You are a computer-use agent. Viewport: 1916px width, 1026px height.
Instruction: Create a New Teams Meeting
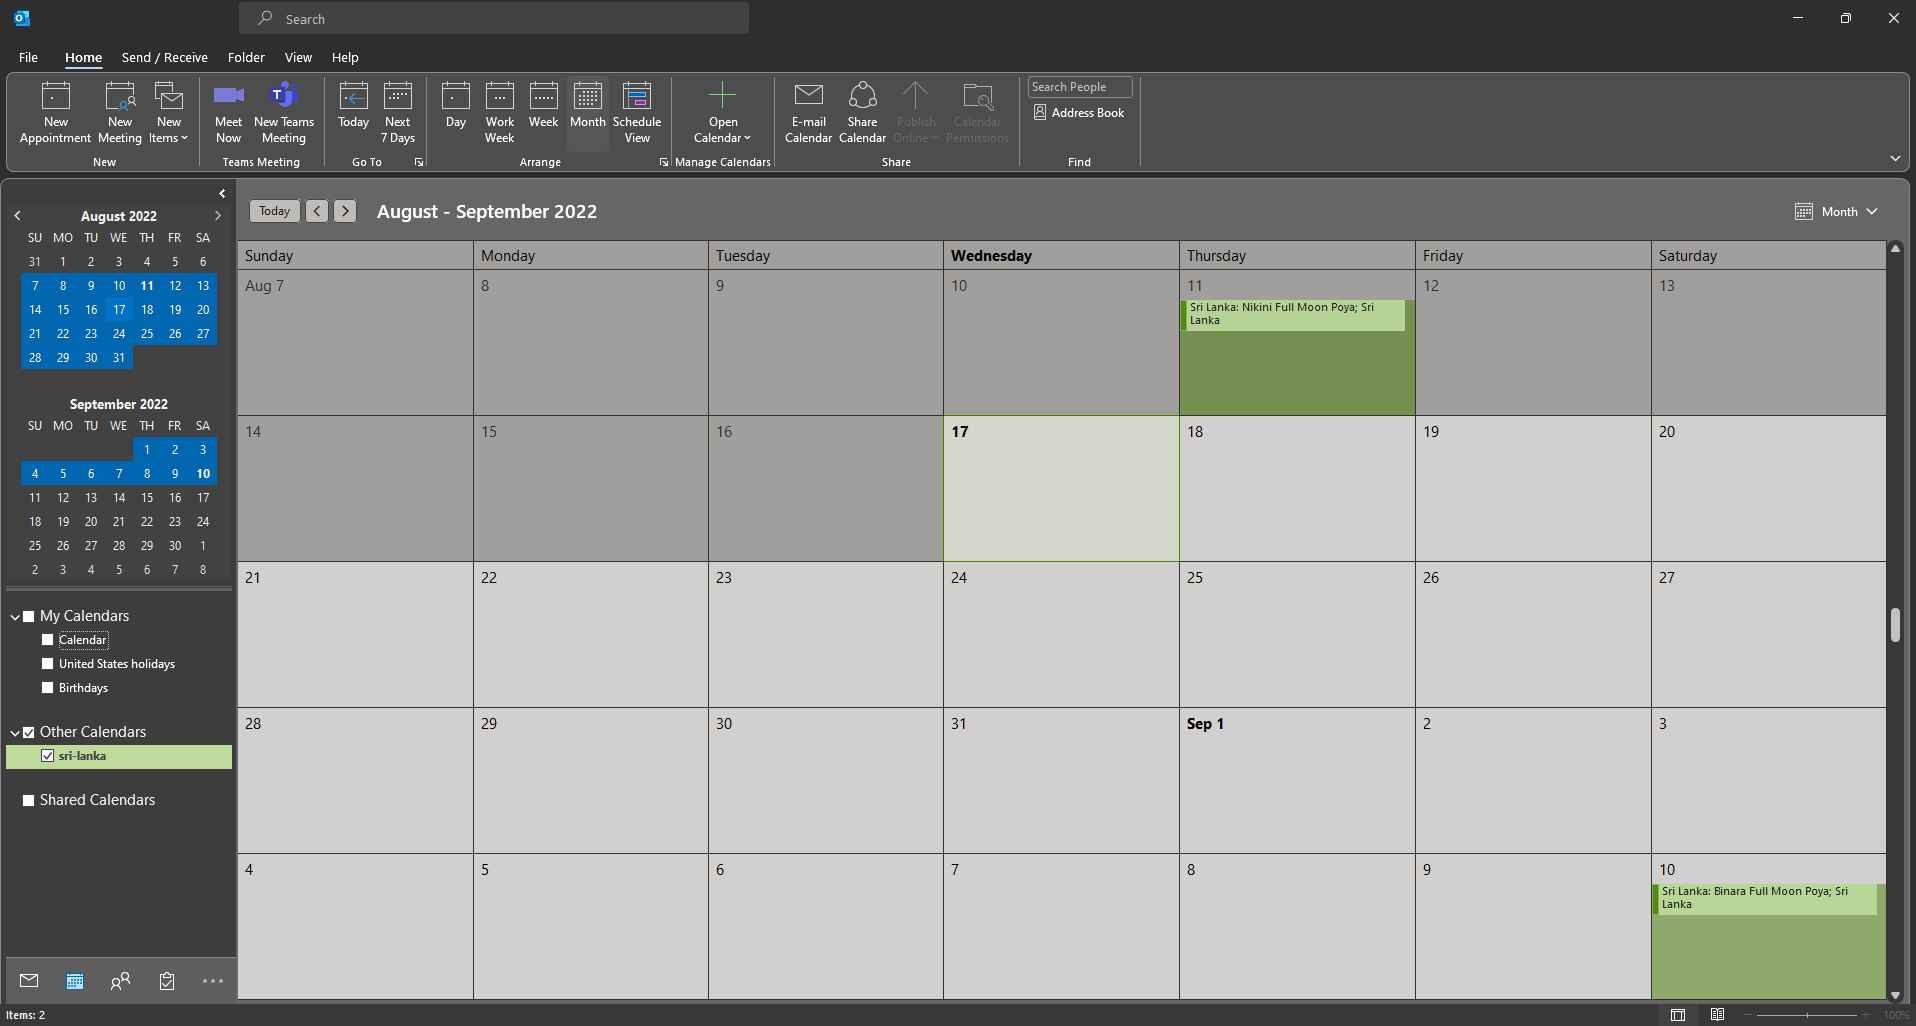(x=284, y=113)
